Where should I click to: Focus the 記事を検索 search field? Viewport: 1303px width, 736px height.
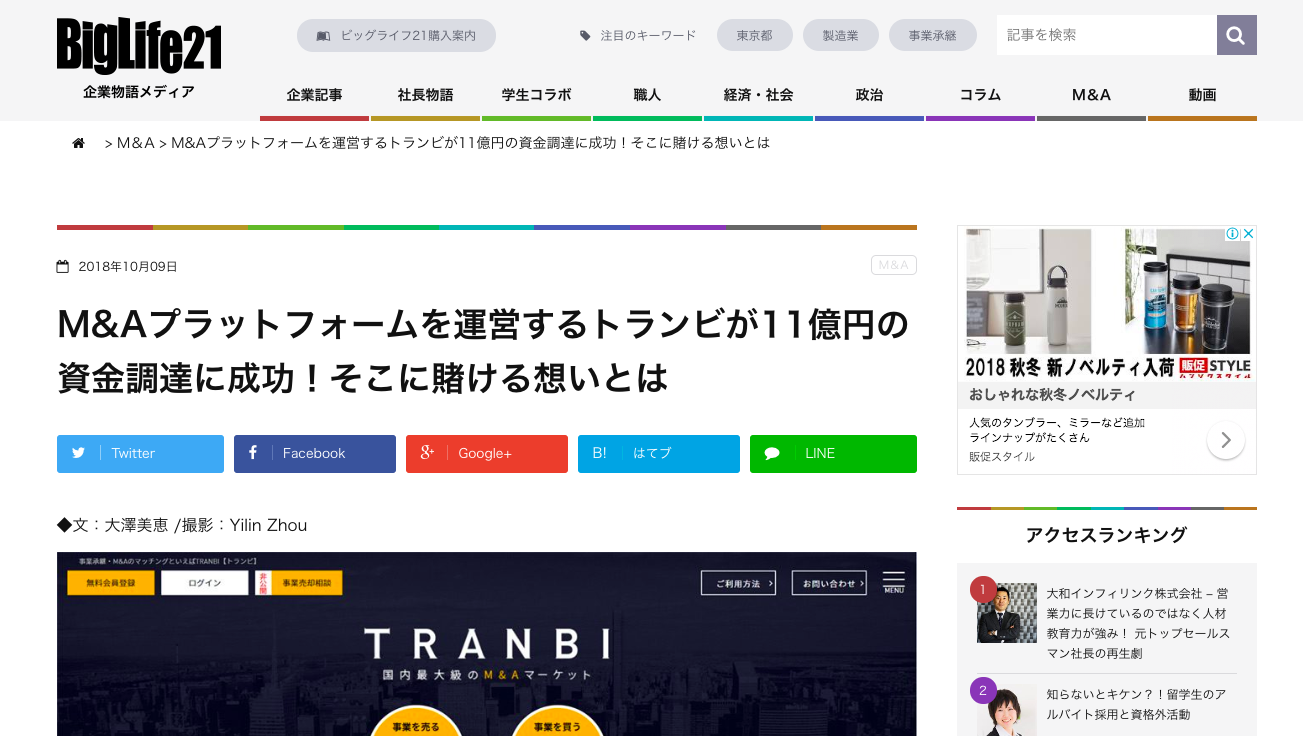pos(1107,35)
